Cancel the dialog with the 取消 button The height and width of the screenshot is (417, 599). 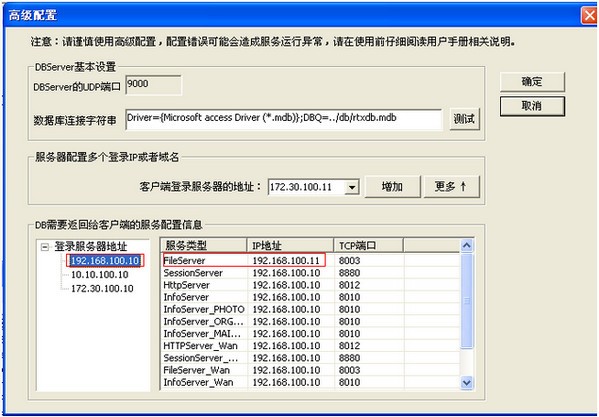[532, 106]
